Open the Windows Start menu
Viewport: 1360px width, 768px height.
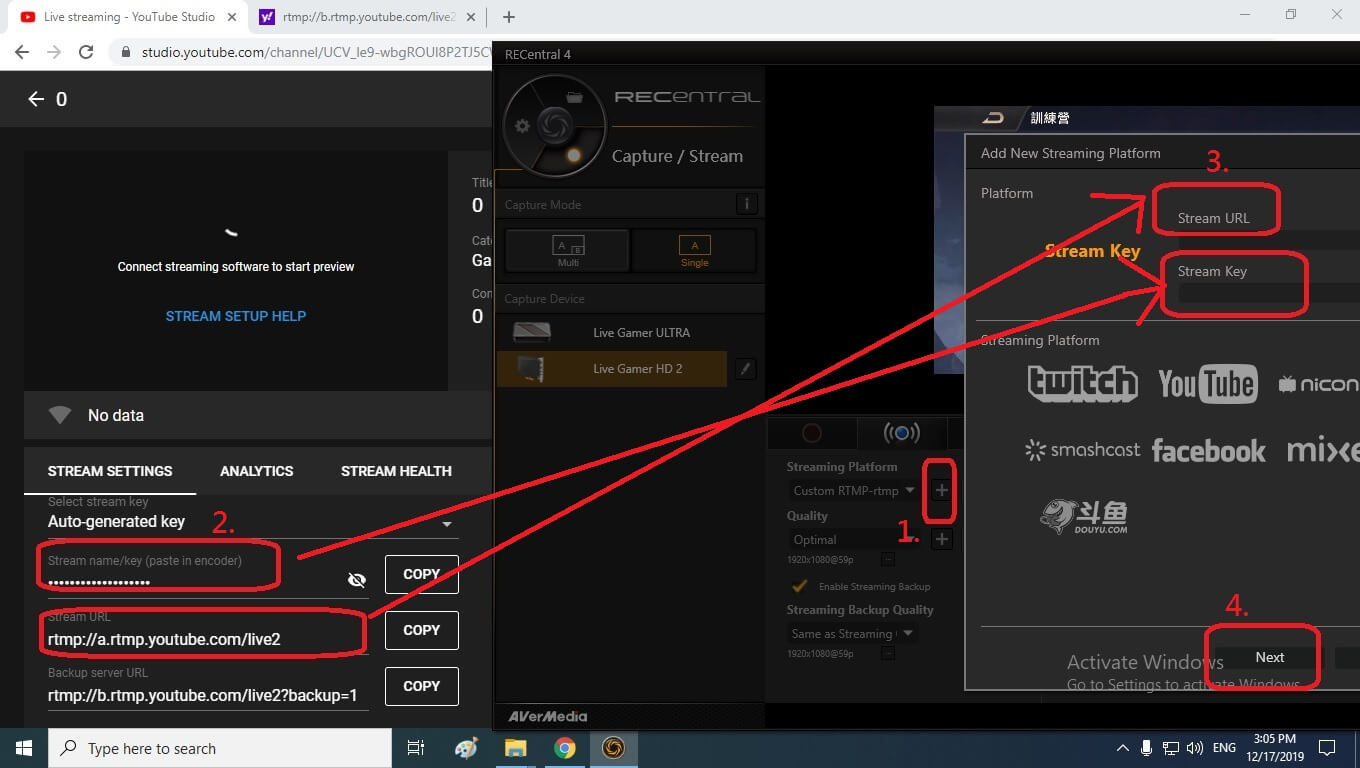tap(23, 748)
